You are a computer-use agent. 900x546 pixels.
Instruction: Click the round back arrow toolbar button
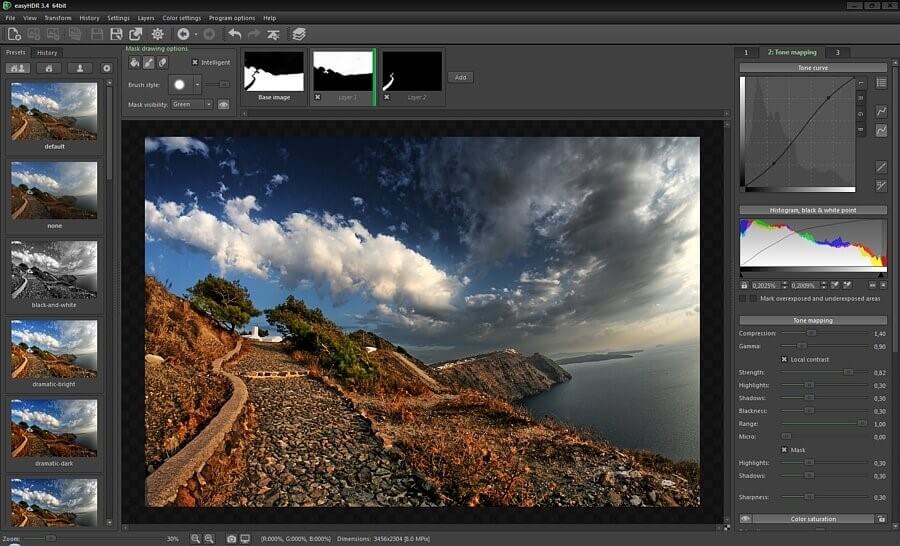coord(183,34)
